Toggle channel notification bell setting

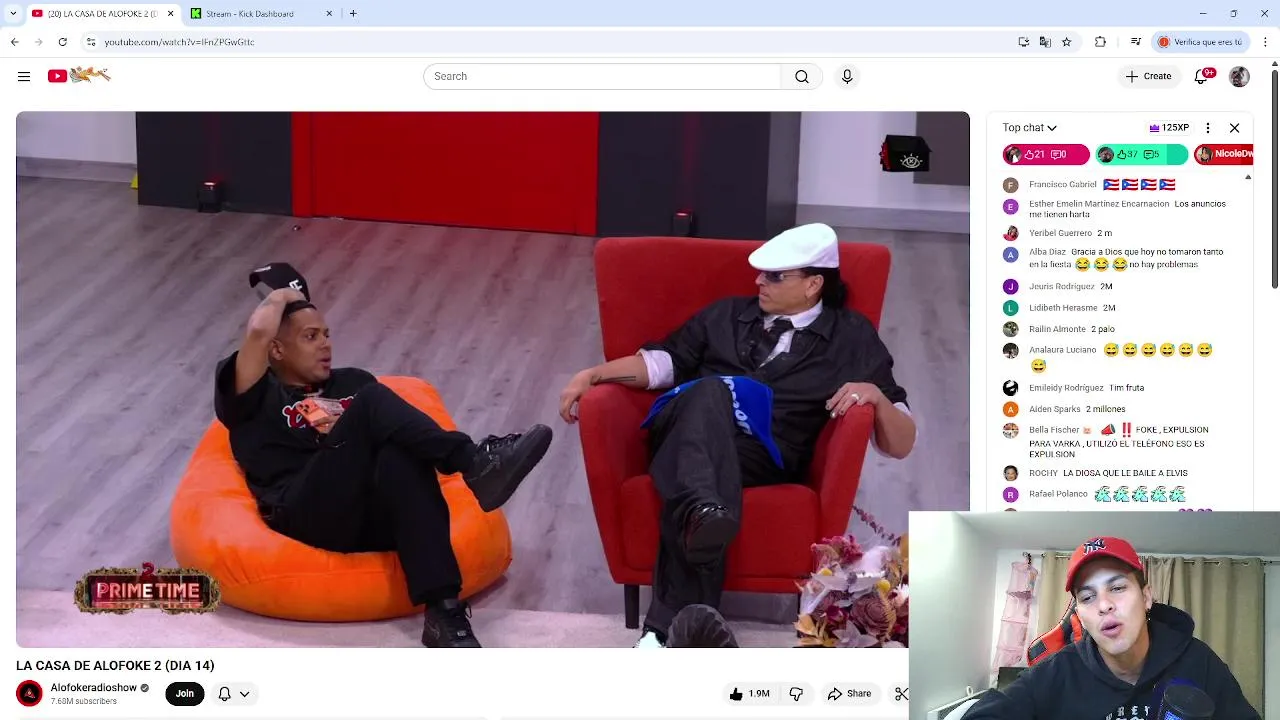[233, 693]
